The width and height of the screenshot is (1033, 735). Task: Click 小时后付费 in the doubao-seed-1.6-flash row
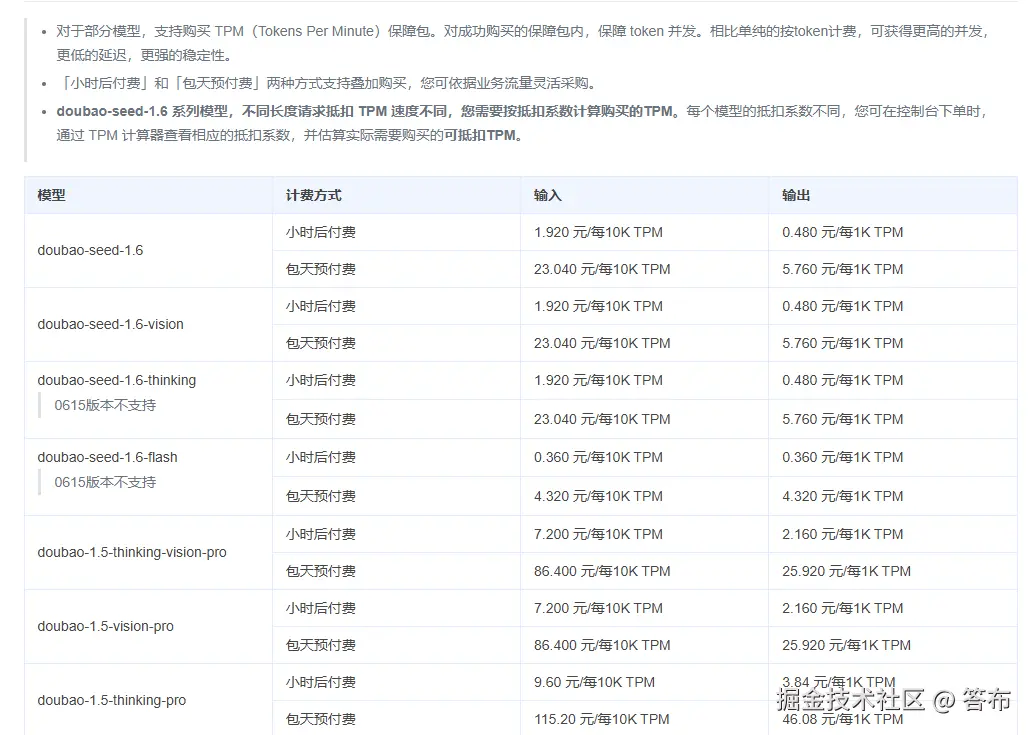point(321,458)
